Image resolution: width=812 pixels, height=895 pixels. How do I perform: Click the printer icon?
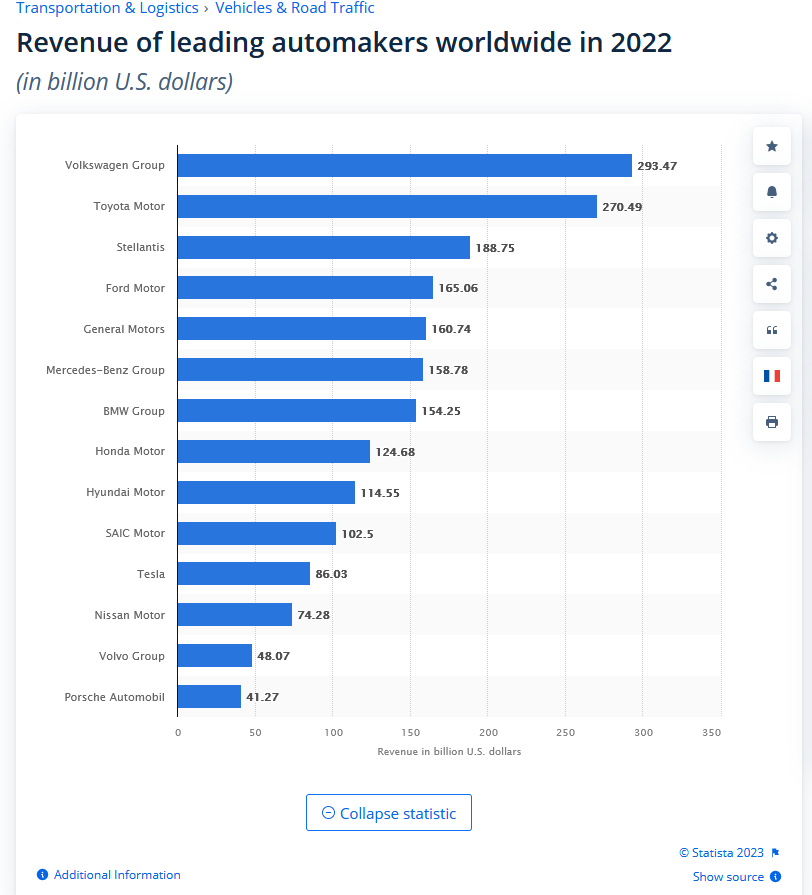tap(771, 422)
